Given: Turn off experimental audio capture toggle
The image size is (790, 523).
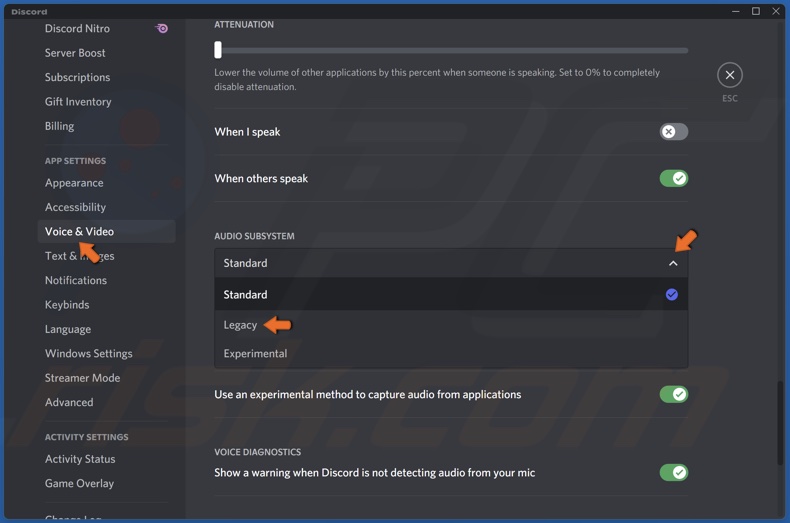Looking at the screenshot, I should 673,394.
